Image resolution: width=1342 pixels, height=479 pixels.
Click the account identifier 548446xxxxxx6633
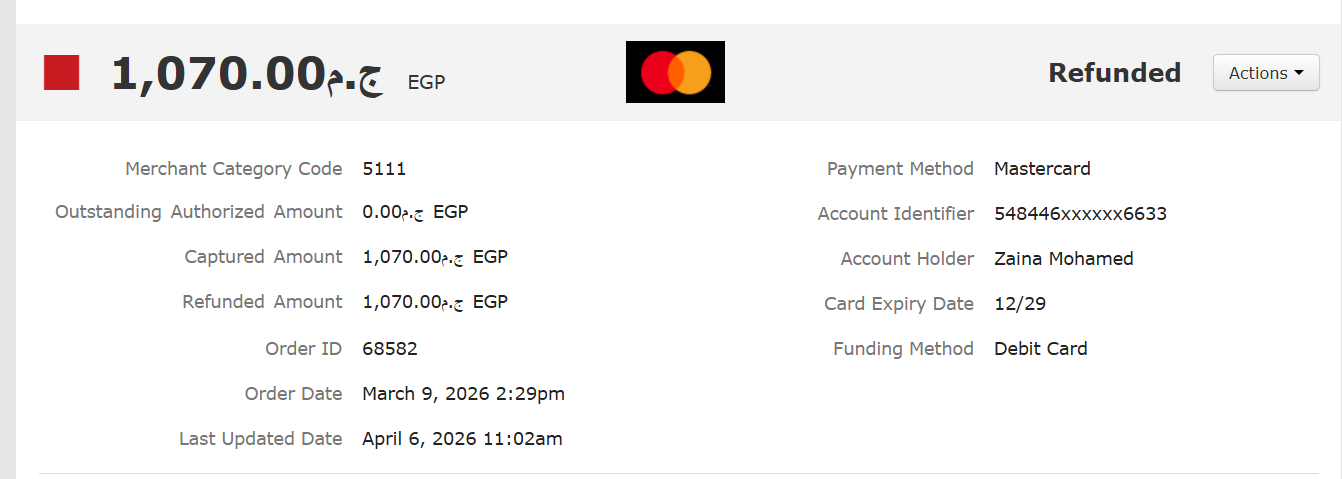pyautogui.click(x=1080, y=214)
